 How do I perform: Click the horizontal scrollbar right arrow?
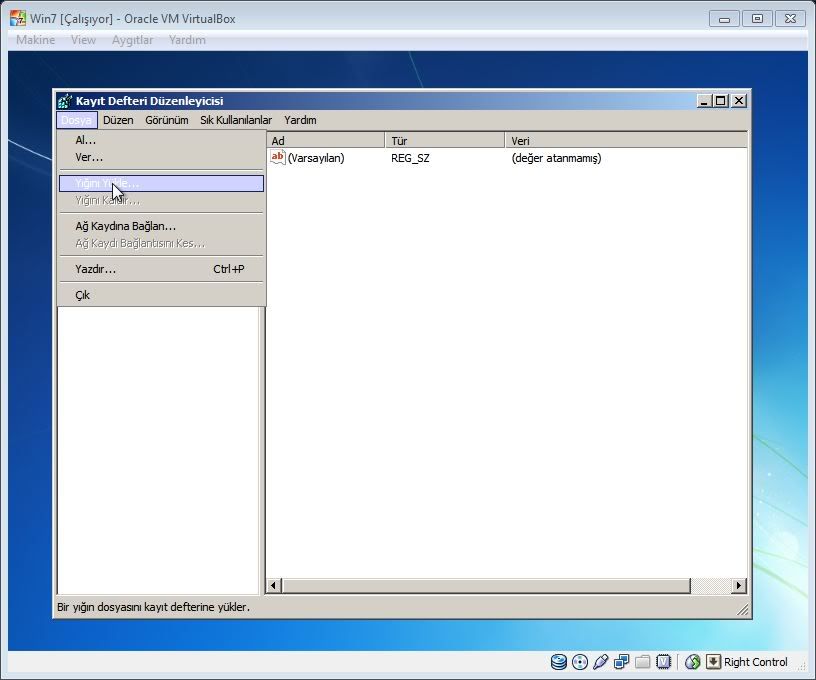[739, 586]
